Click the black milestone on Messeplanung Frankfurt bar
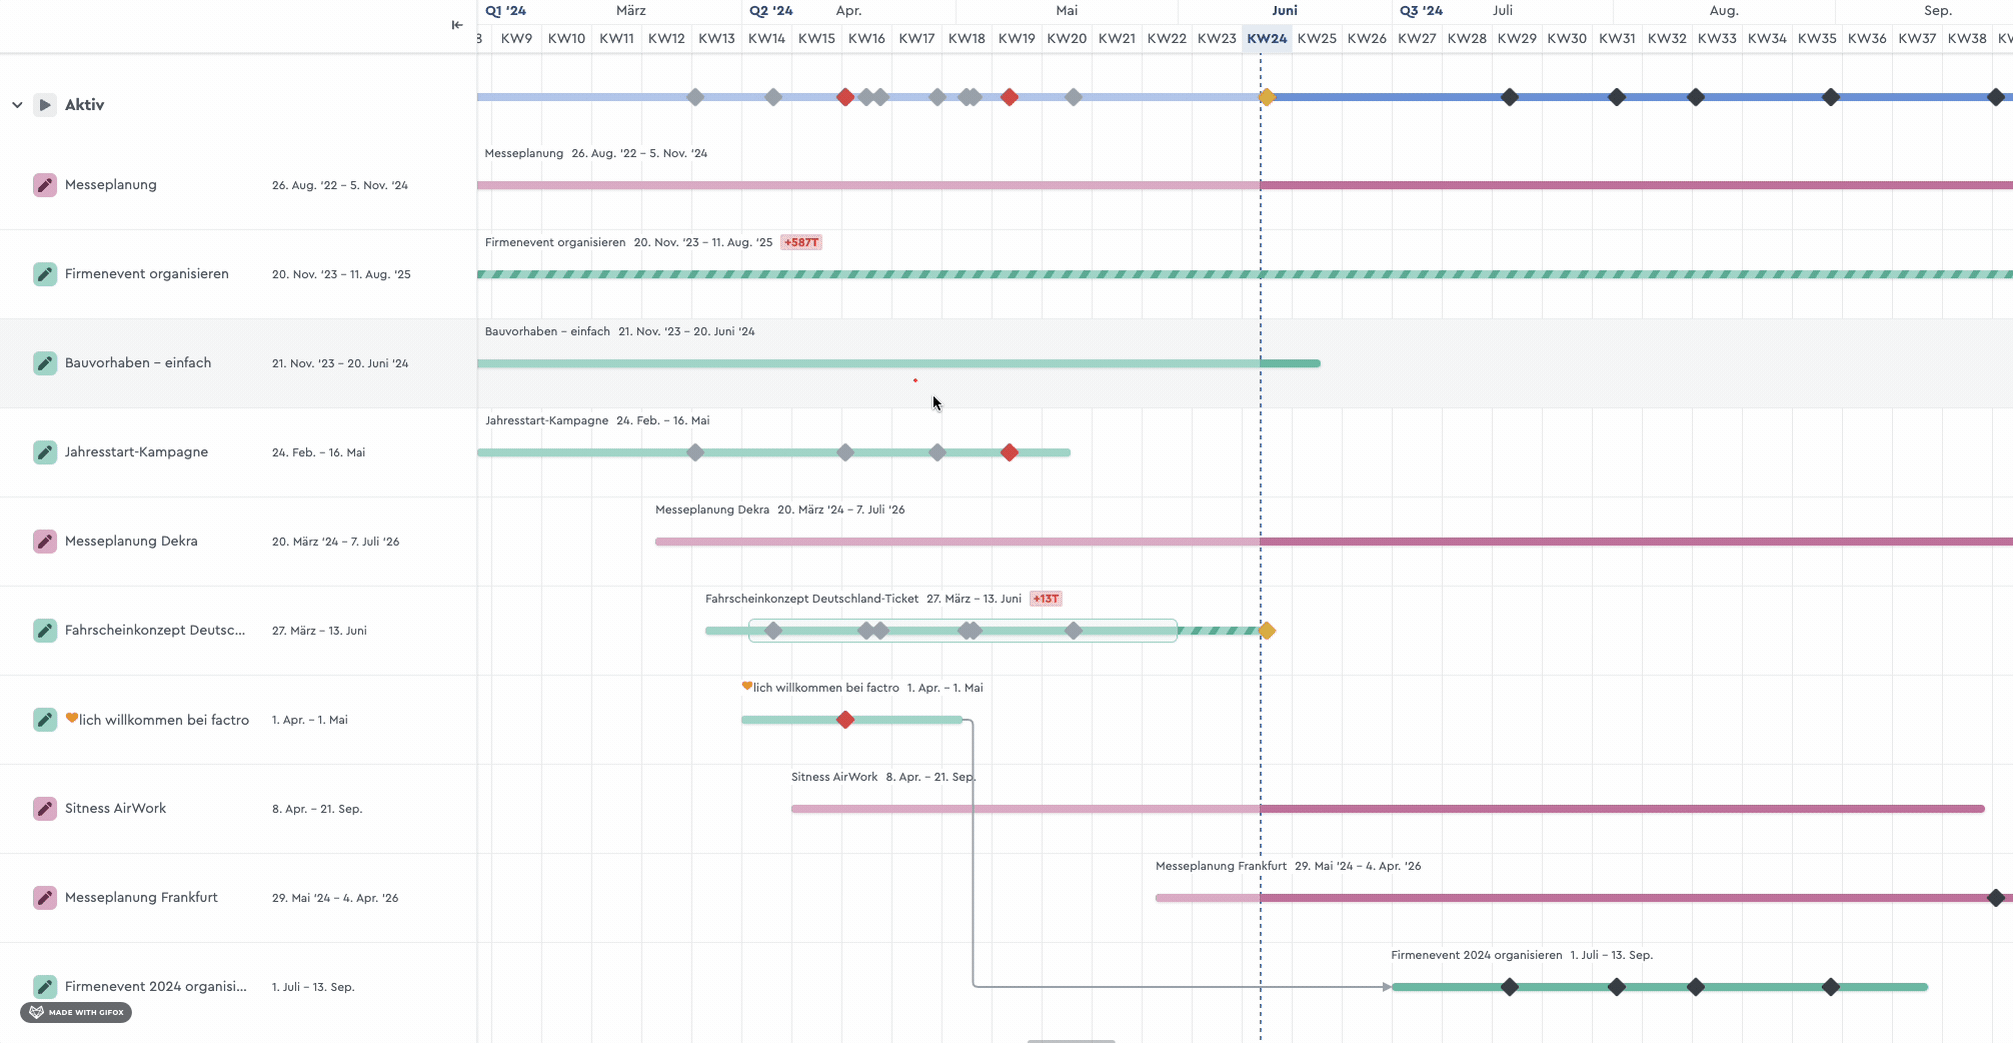 click(1996, 898)
